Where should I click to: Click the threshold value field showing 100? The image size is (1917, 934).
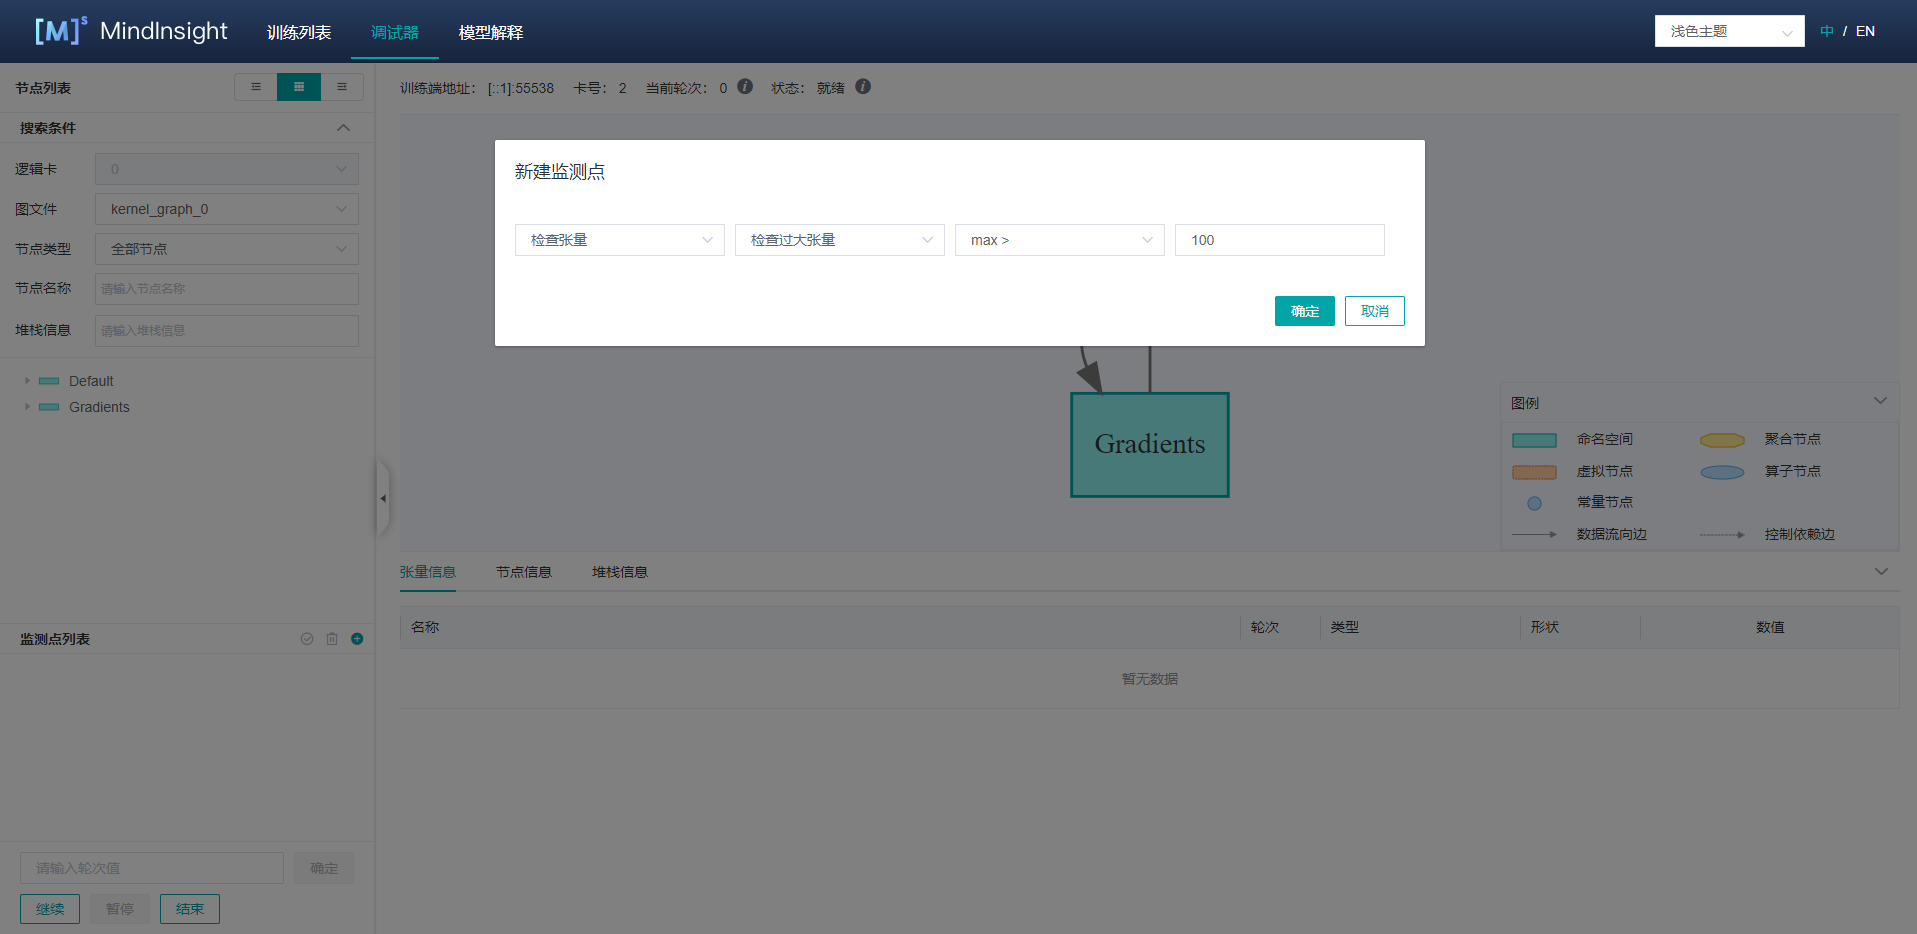[x=1279, y=240]
